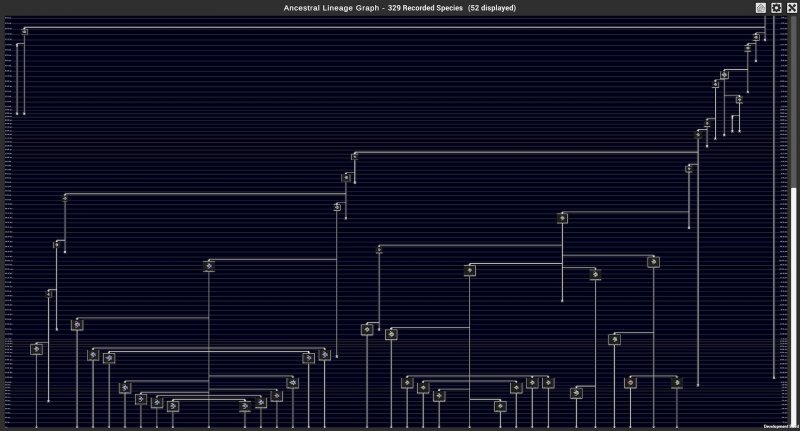This screenshot has width=800, height=431.
Task: Click the long vertical lineage line at far right
Action: pyautogui.click(x=775, y=200)
